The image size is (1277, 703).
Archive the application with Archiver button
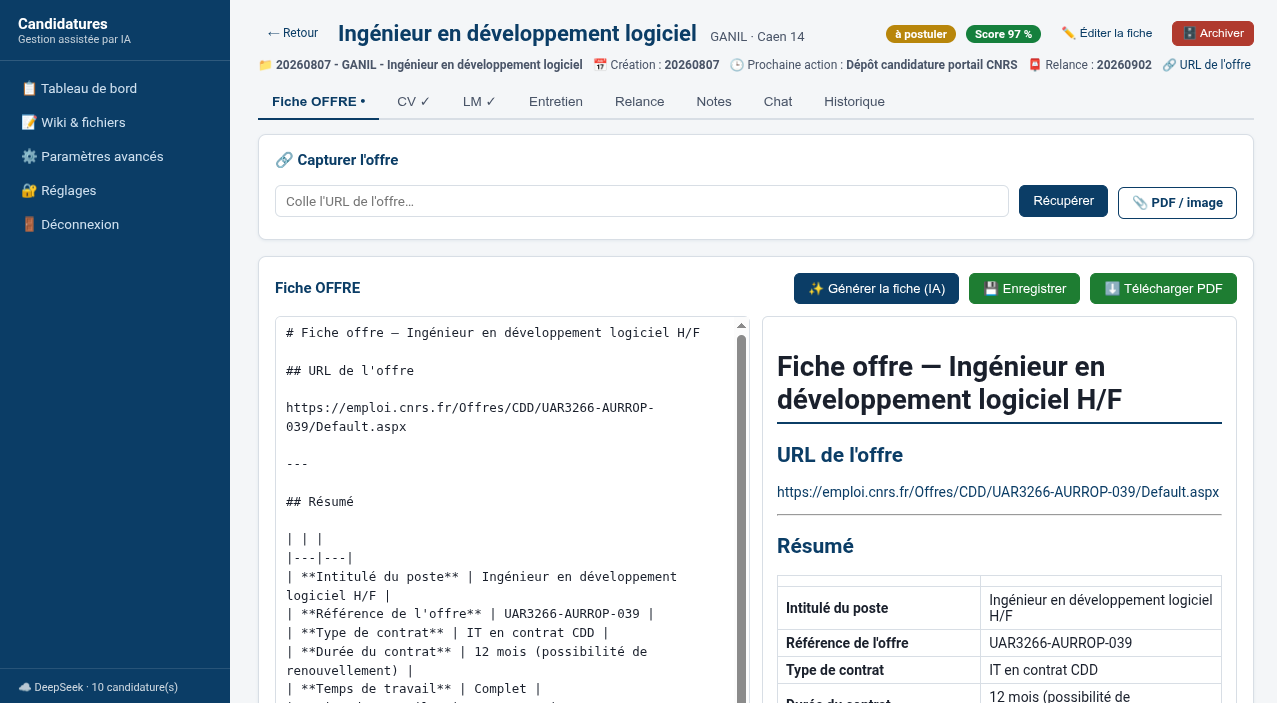[x=1213, y=33]
